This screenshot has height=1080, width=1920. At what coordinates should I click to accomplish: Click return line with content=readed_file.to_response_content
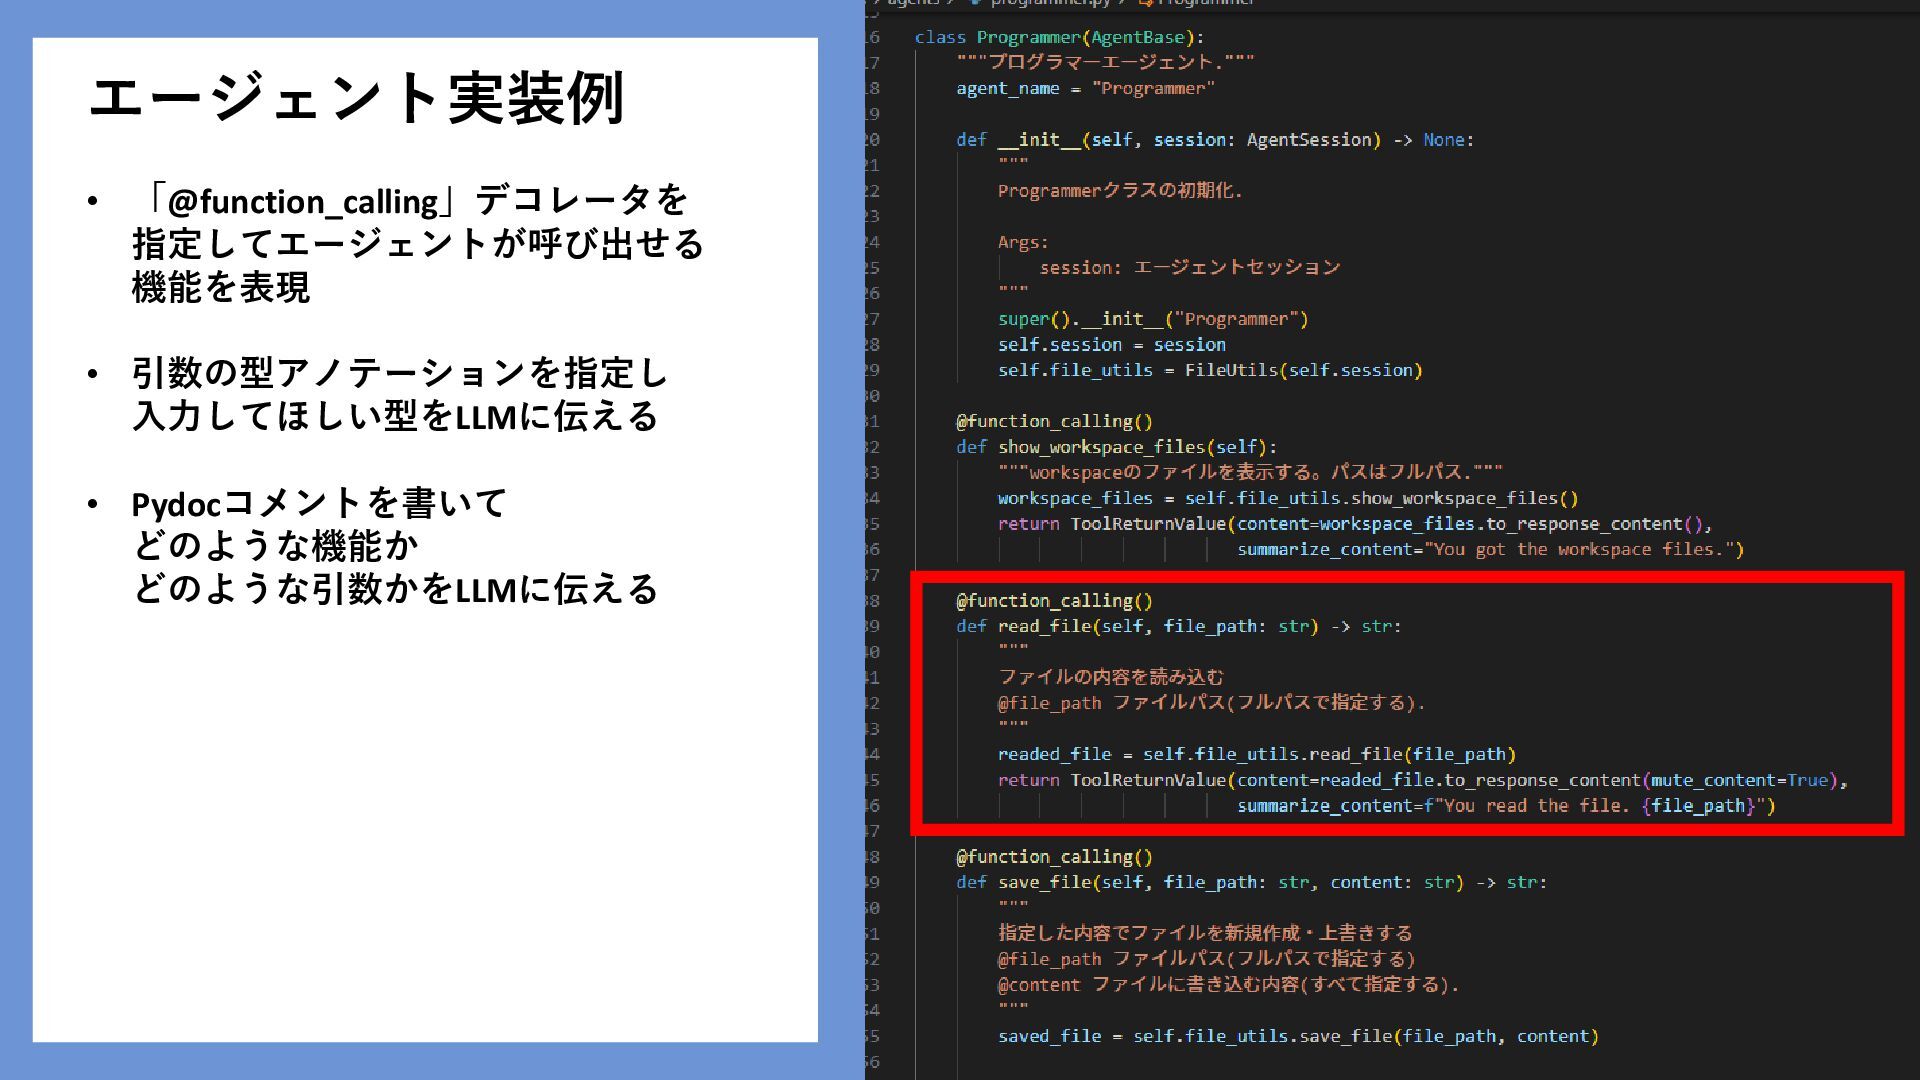click(x=1423, y=780)
